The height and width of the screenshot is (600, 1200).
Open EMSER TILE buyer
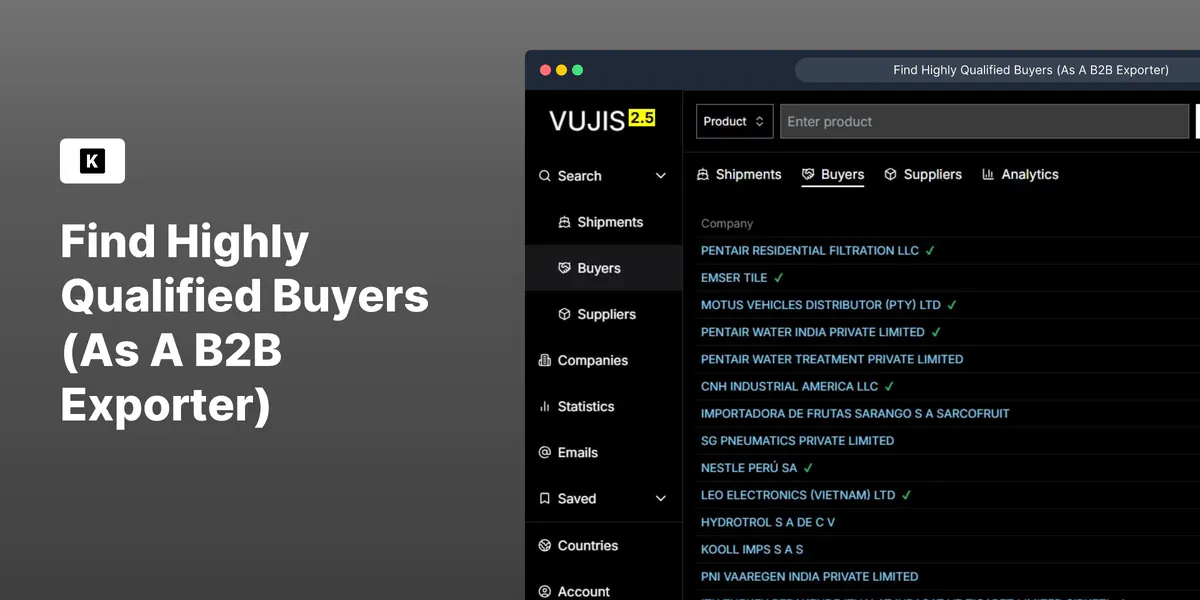click(x=734, y=278)
